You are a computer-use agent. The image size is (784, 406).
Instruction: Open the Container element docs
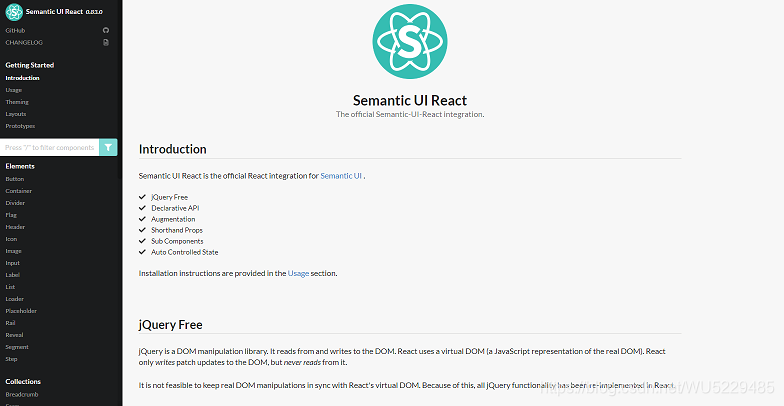[x=18, y=191]
